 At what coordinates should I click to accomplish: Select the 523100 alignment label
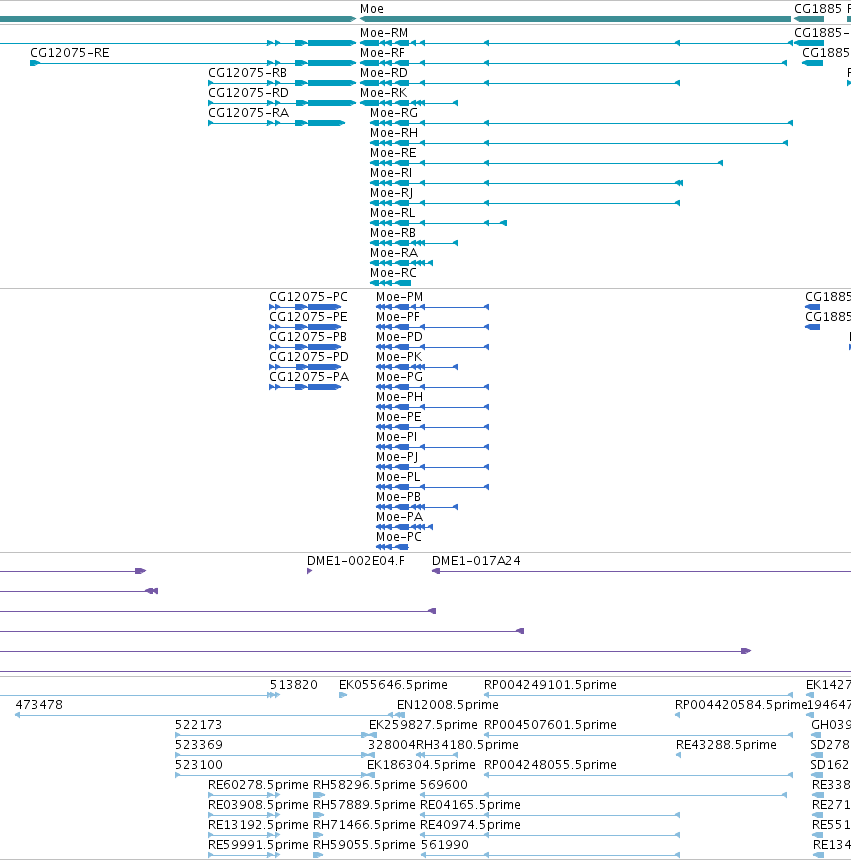coord(198,765)
